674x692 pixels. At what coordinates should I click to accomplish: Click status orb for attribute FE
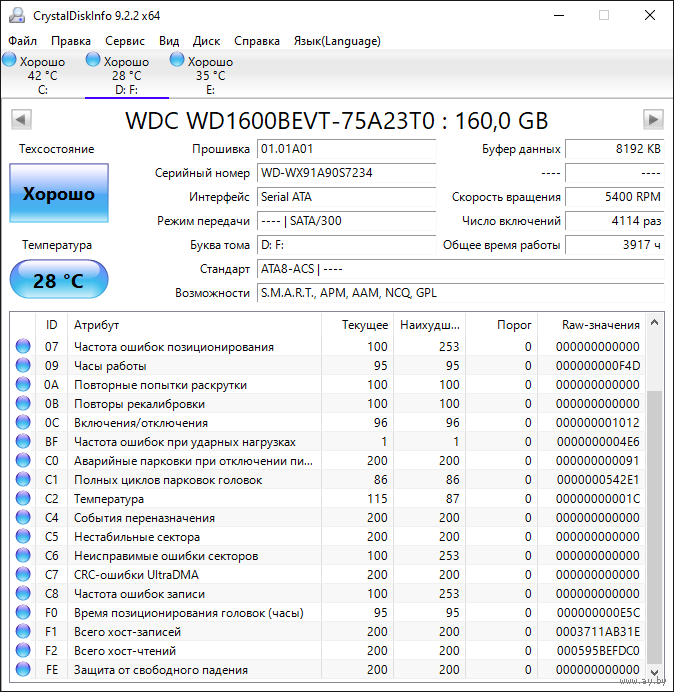[x=23, y=669]
